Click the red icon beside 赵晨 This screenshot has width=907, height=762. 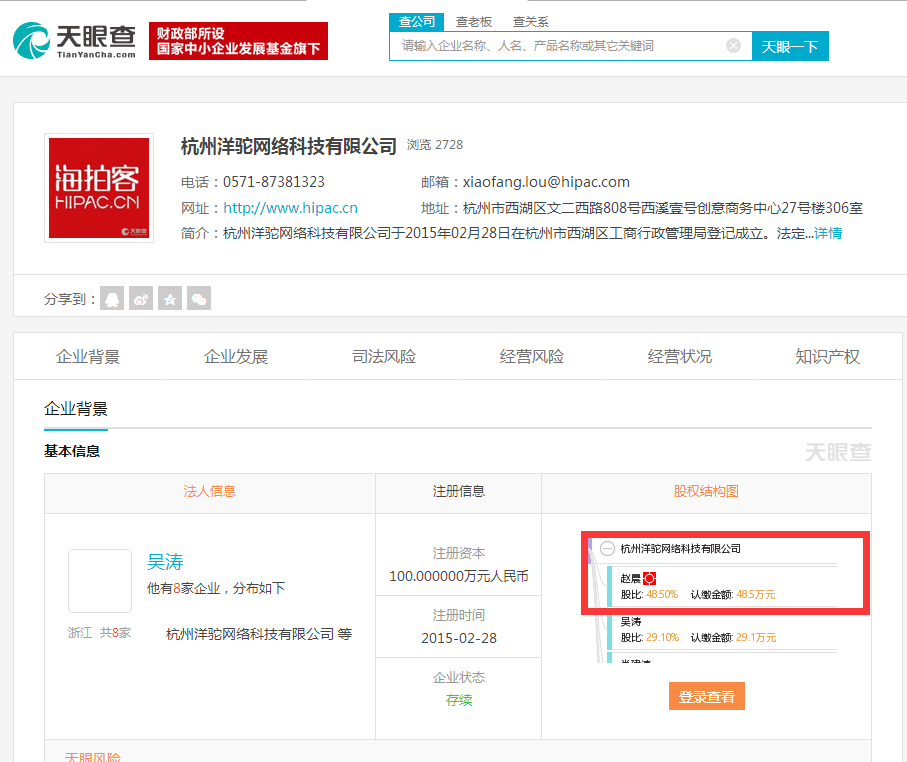coord(650,579)
